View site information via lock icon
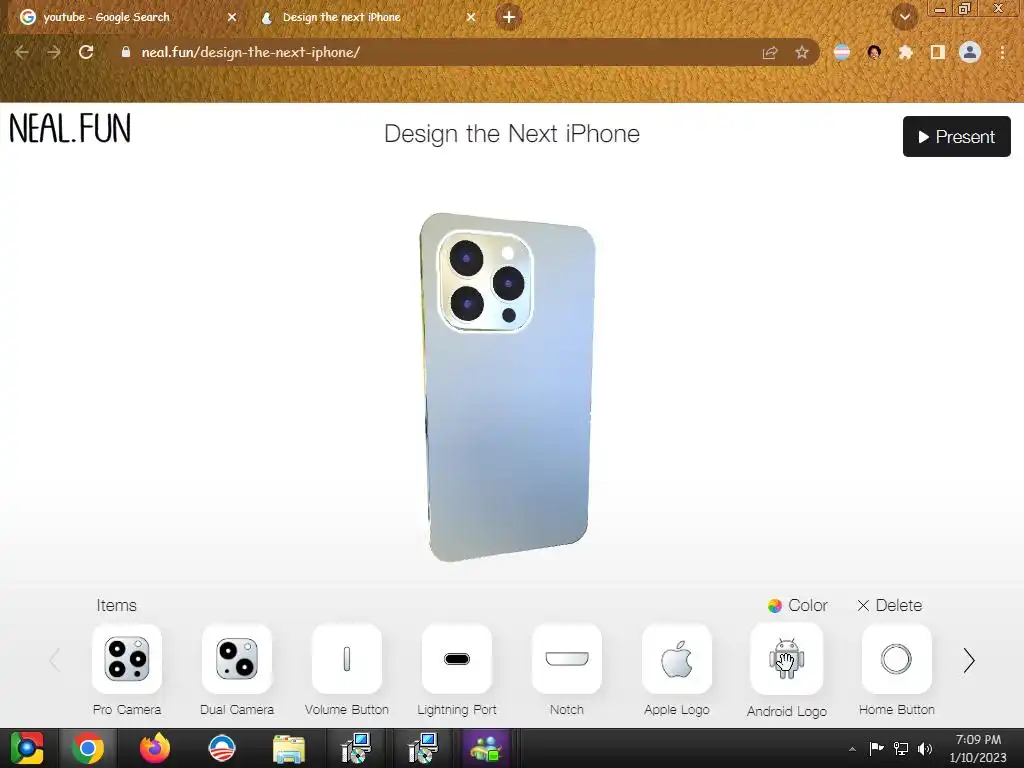This screenshot has height=768, width=1024. click(125, 52)
